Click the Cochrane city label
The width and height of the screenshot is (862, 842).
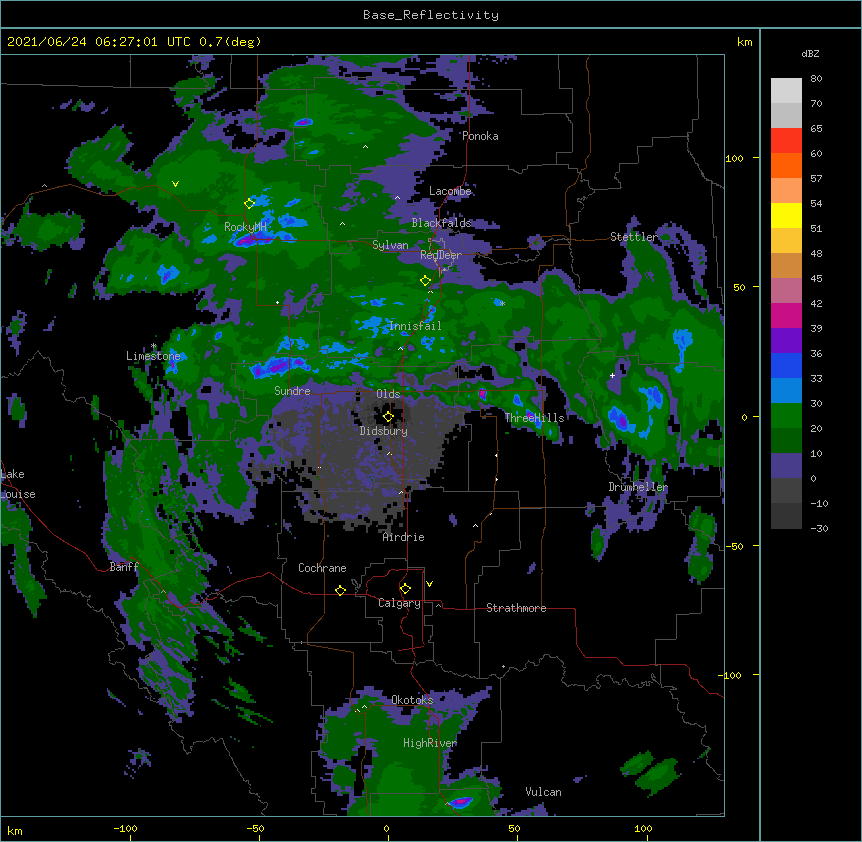click(322, 568)
